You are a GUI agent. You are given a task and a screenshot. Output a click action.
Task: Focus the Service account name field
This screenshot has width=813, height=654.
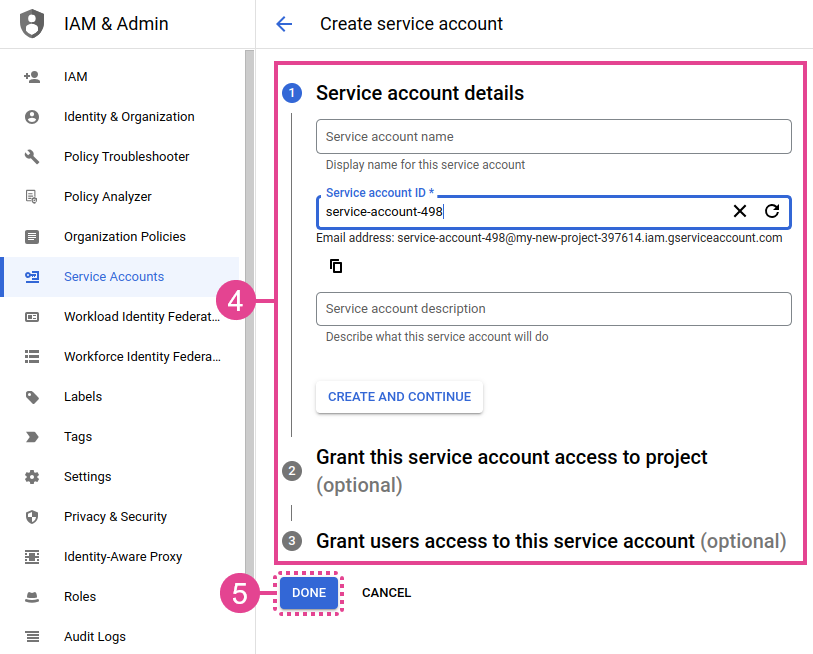point(554,136)
